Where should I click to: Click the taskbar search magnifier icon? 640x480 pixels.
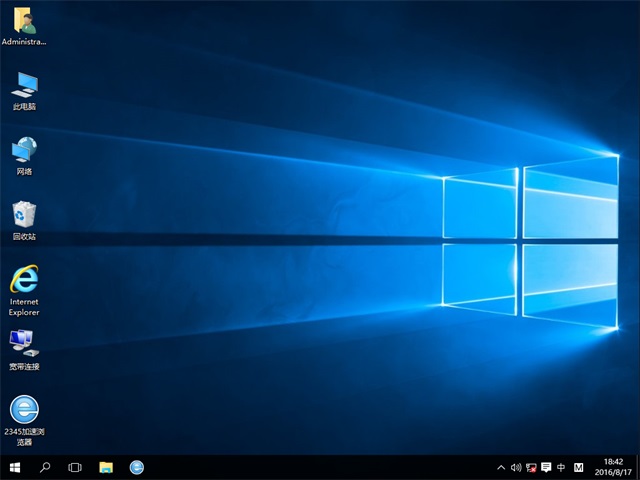pos(45,467)
